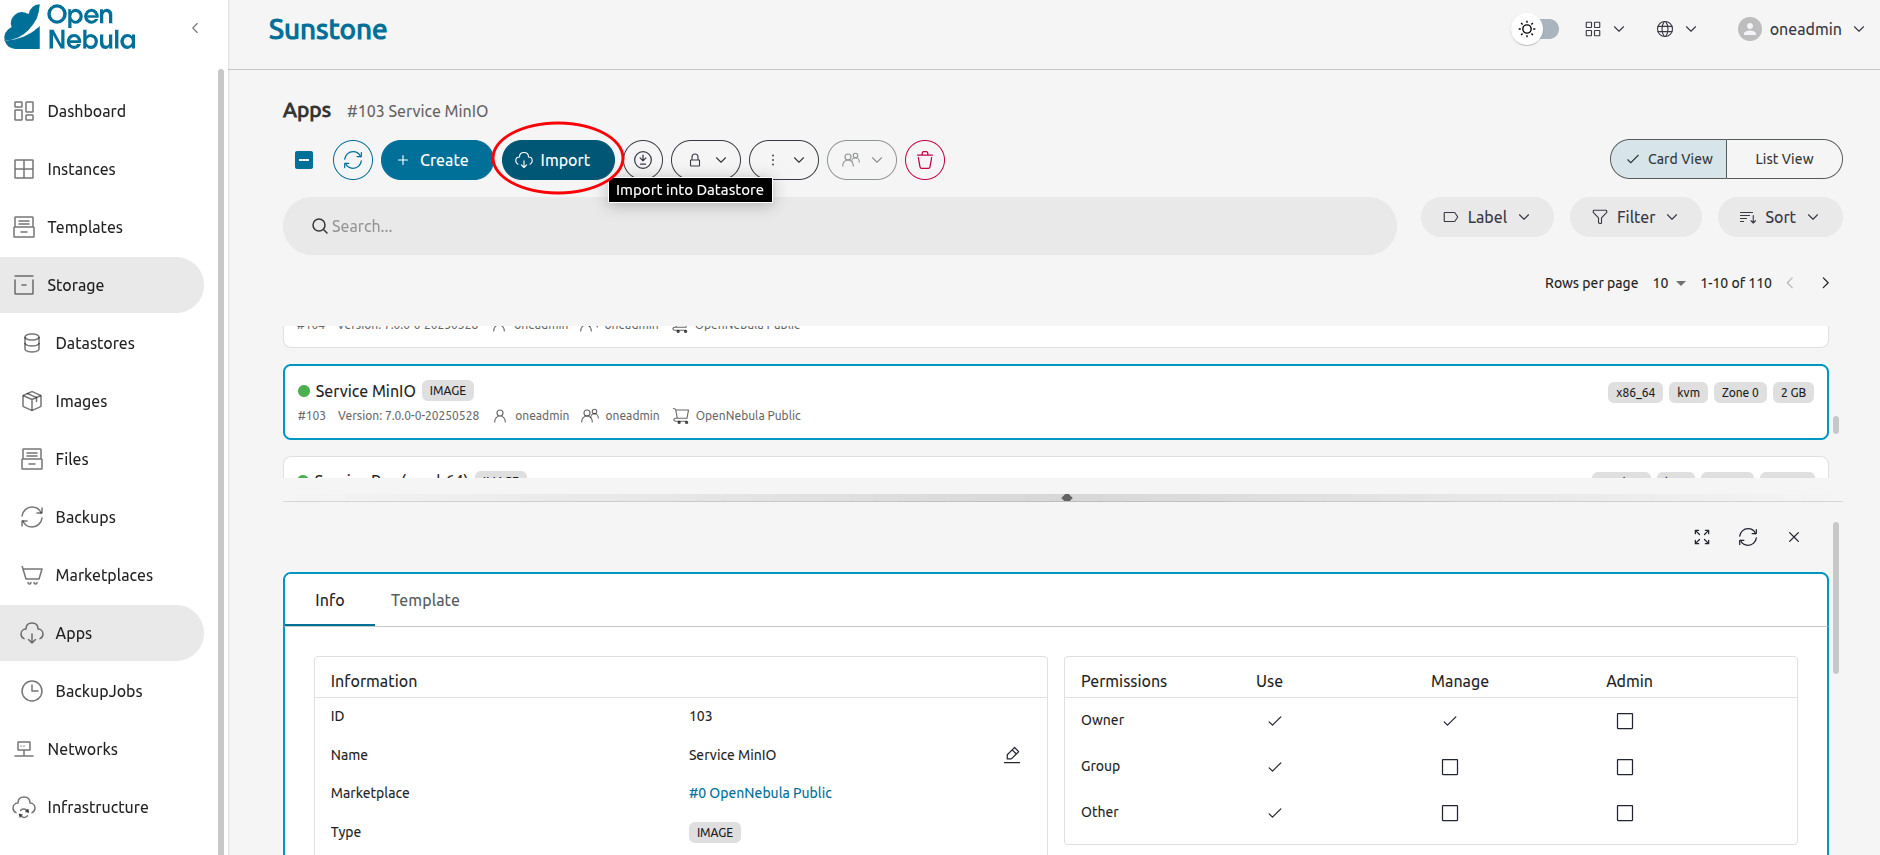Click the Search input field
The image size is (1880, 855).
[840, 226]
